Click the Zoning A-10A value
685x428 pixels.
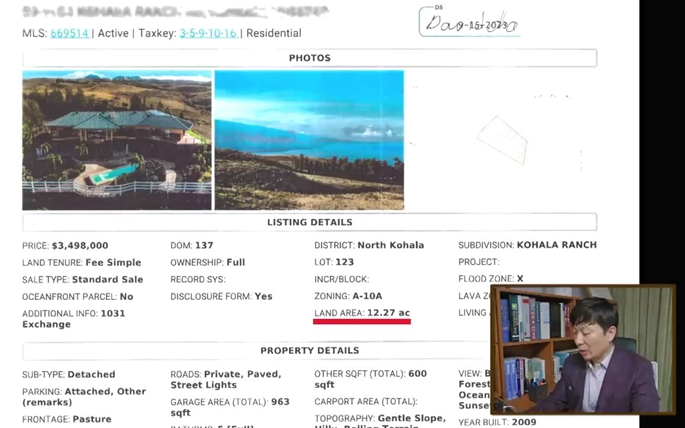click(x=367, y=296)
